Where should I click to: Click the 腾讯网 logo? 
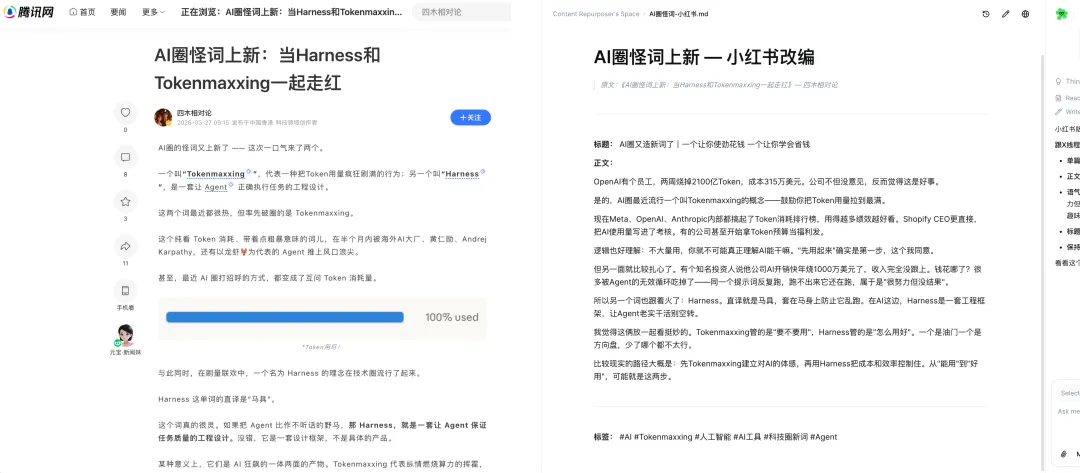point(28,12)
